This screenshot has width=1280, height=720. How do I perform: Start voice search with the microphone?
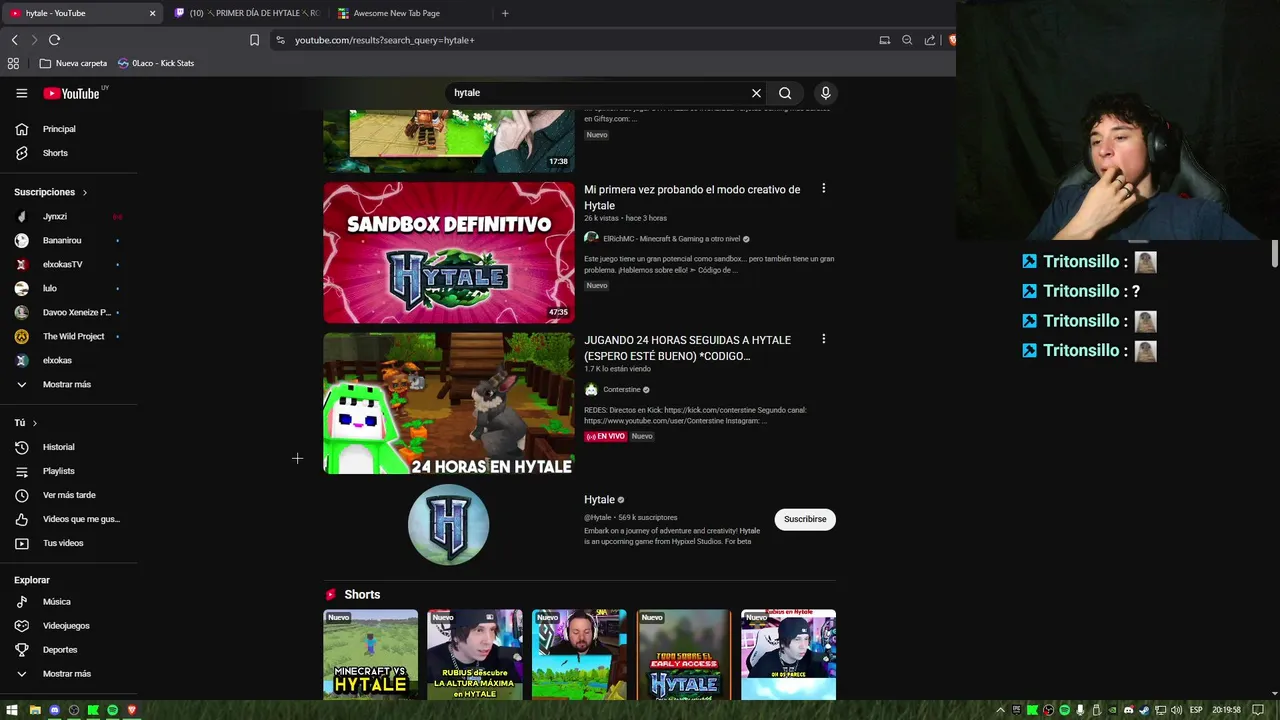[825, 93]
